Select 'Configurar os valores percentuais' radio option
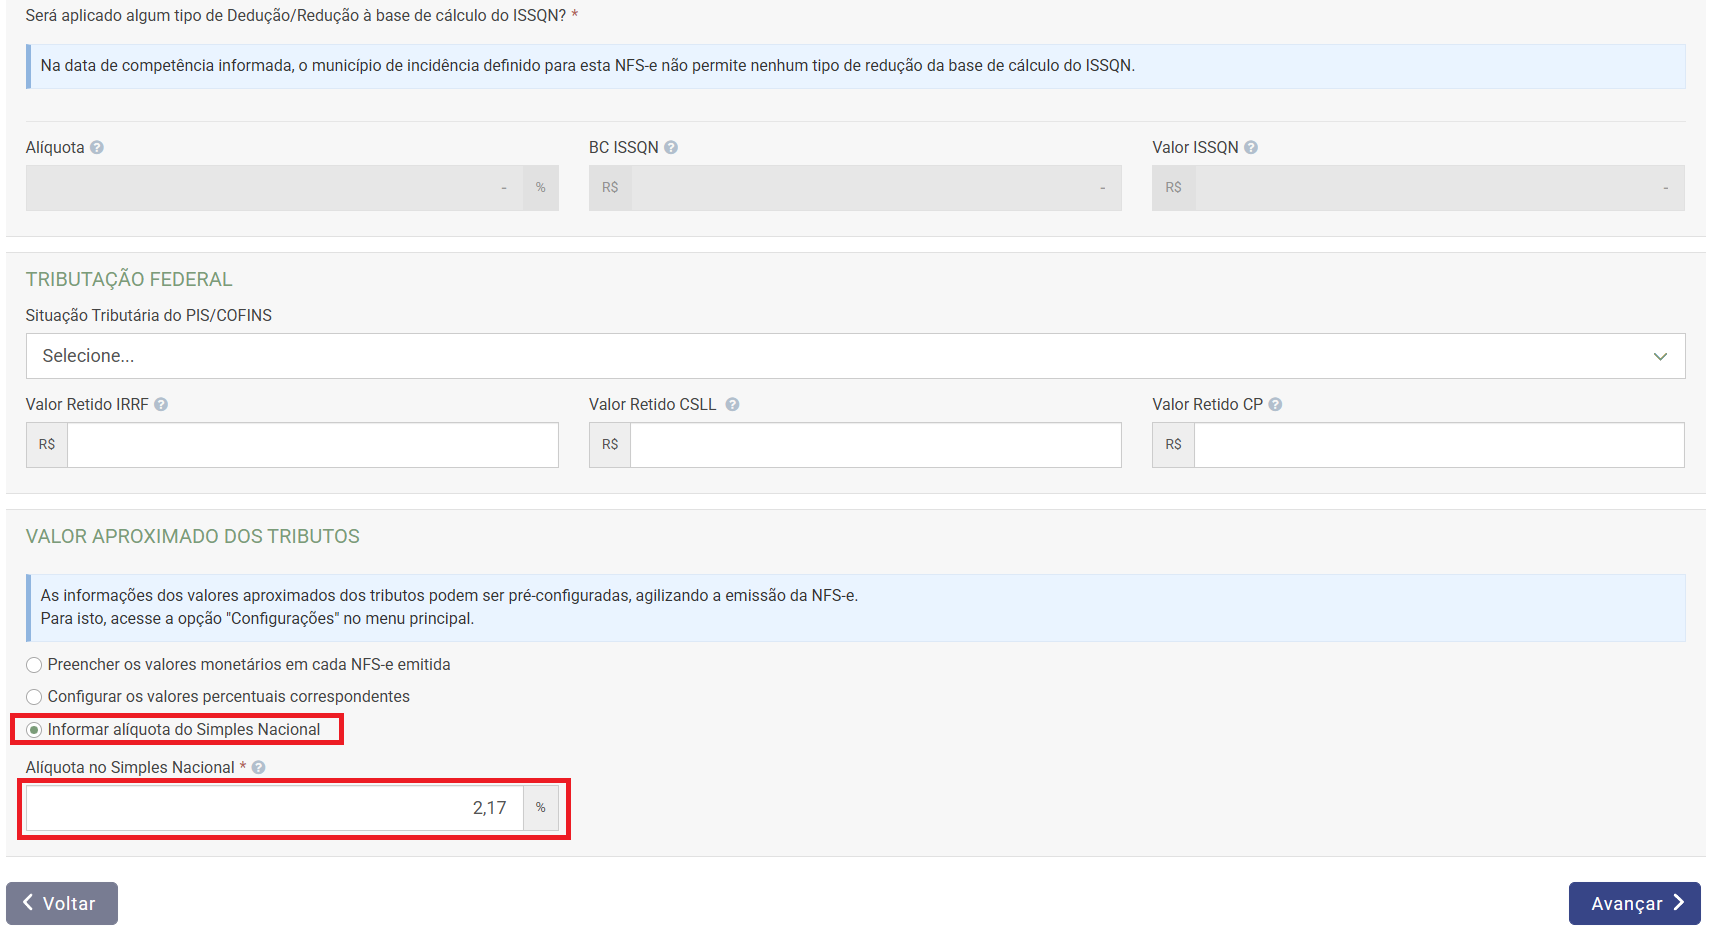 [34, 697]
